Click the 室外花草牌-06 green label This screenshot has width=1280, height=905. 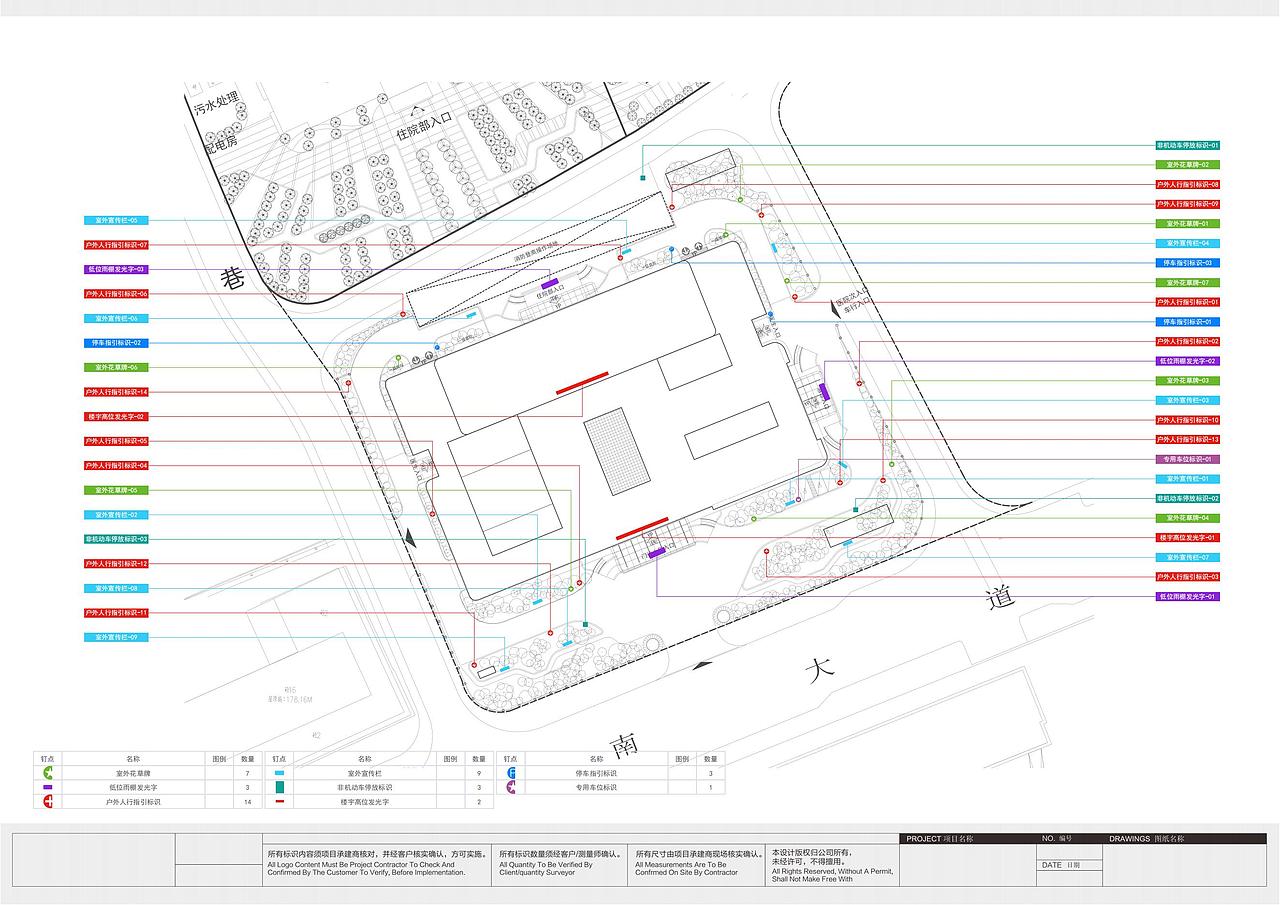(117, 367)
